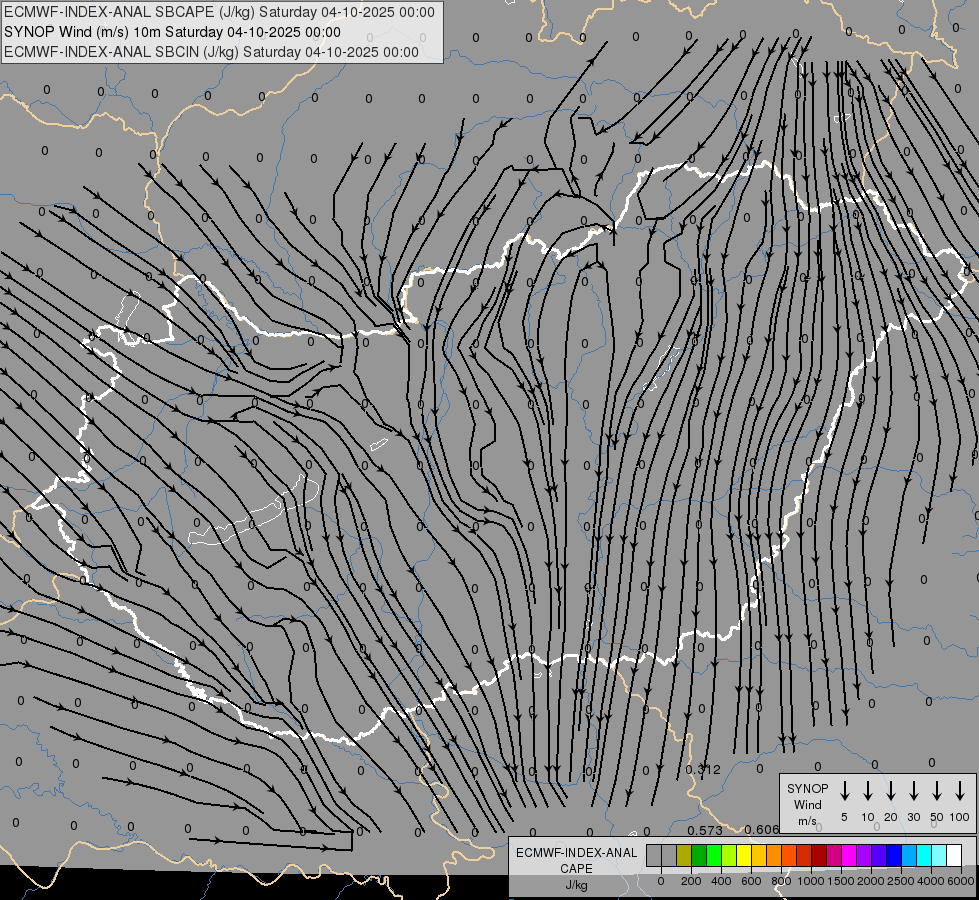This screenshot has height=900, width=979.
Task: Select the 20 m/s wind arrow symbol
Action: point(891,791)
